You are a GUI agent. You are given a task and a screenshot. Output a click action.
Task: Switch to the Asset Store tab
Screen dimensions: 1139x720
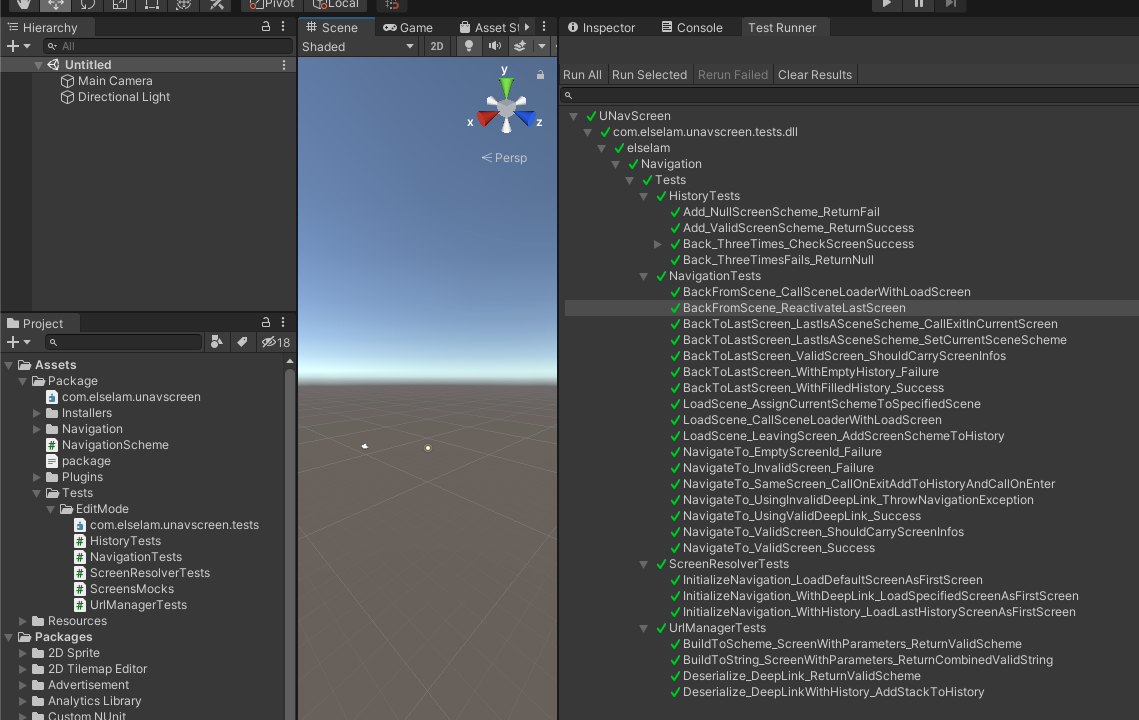click(x=489, y=28)
